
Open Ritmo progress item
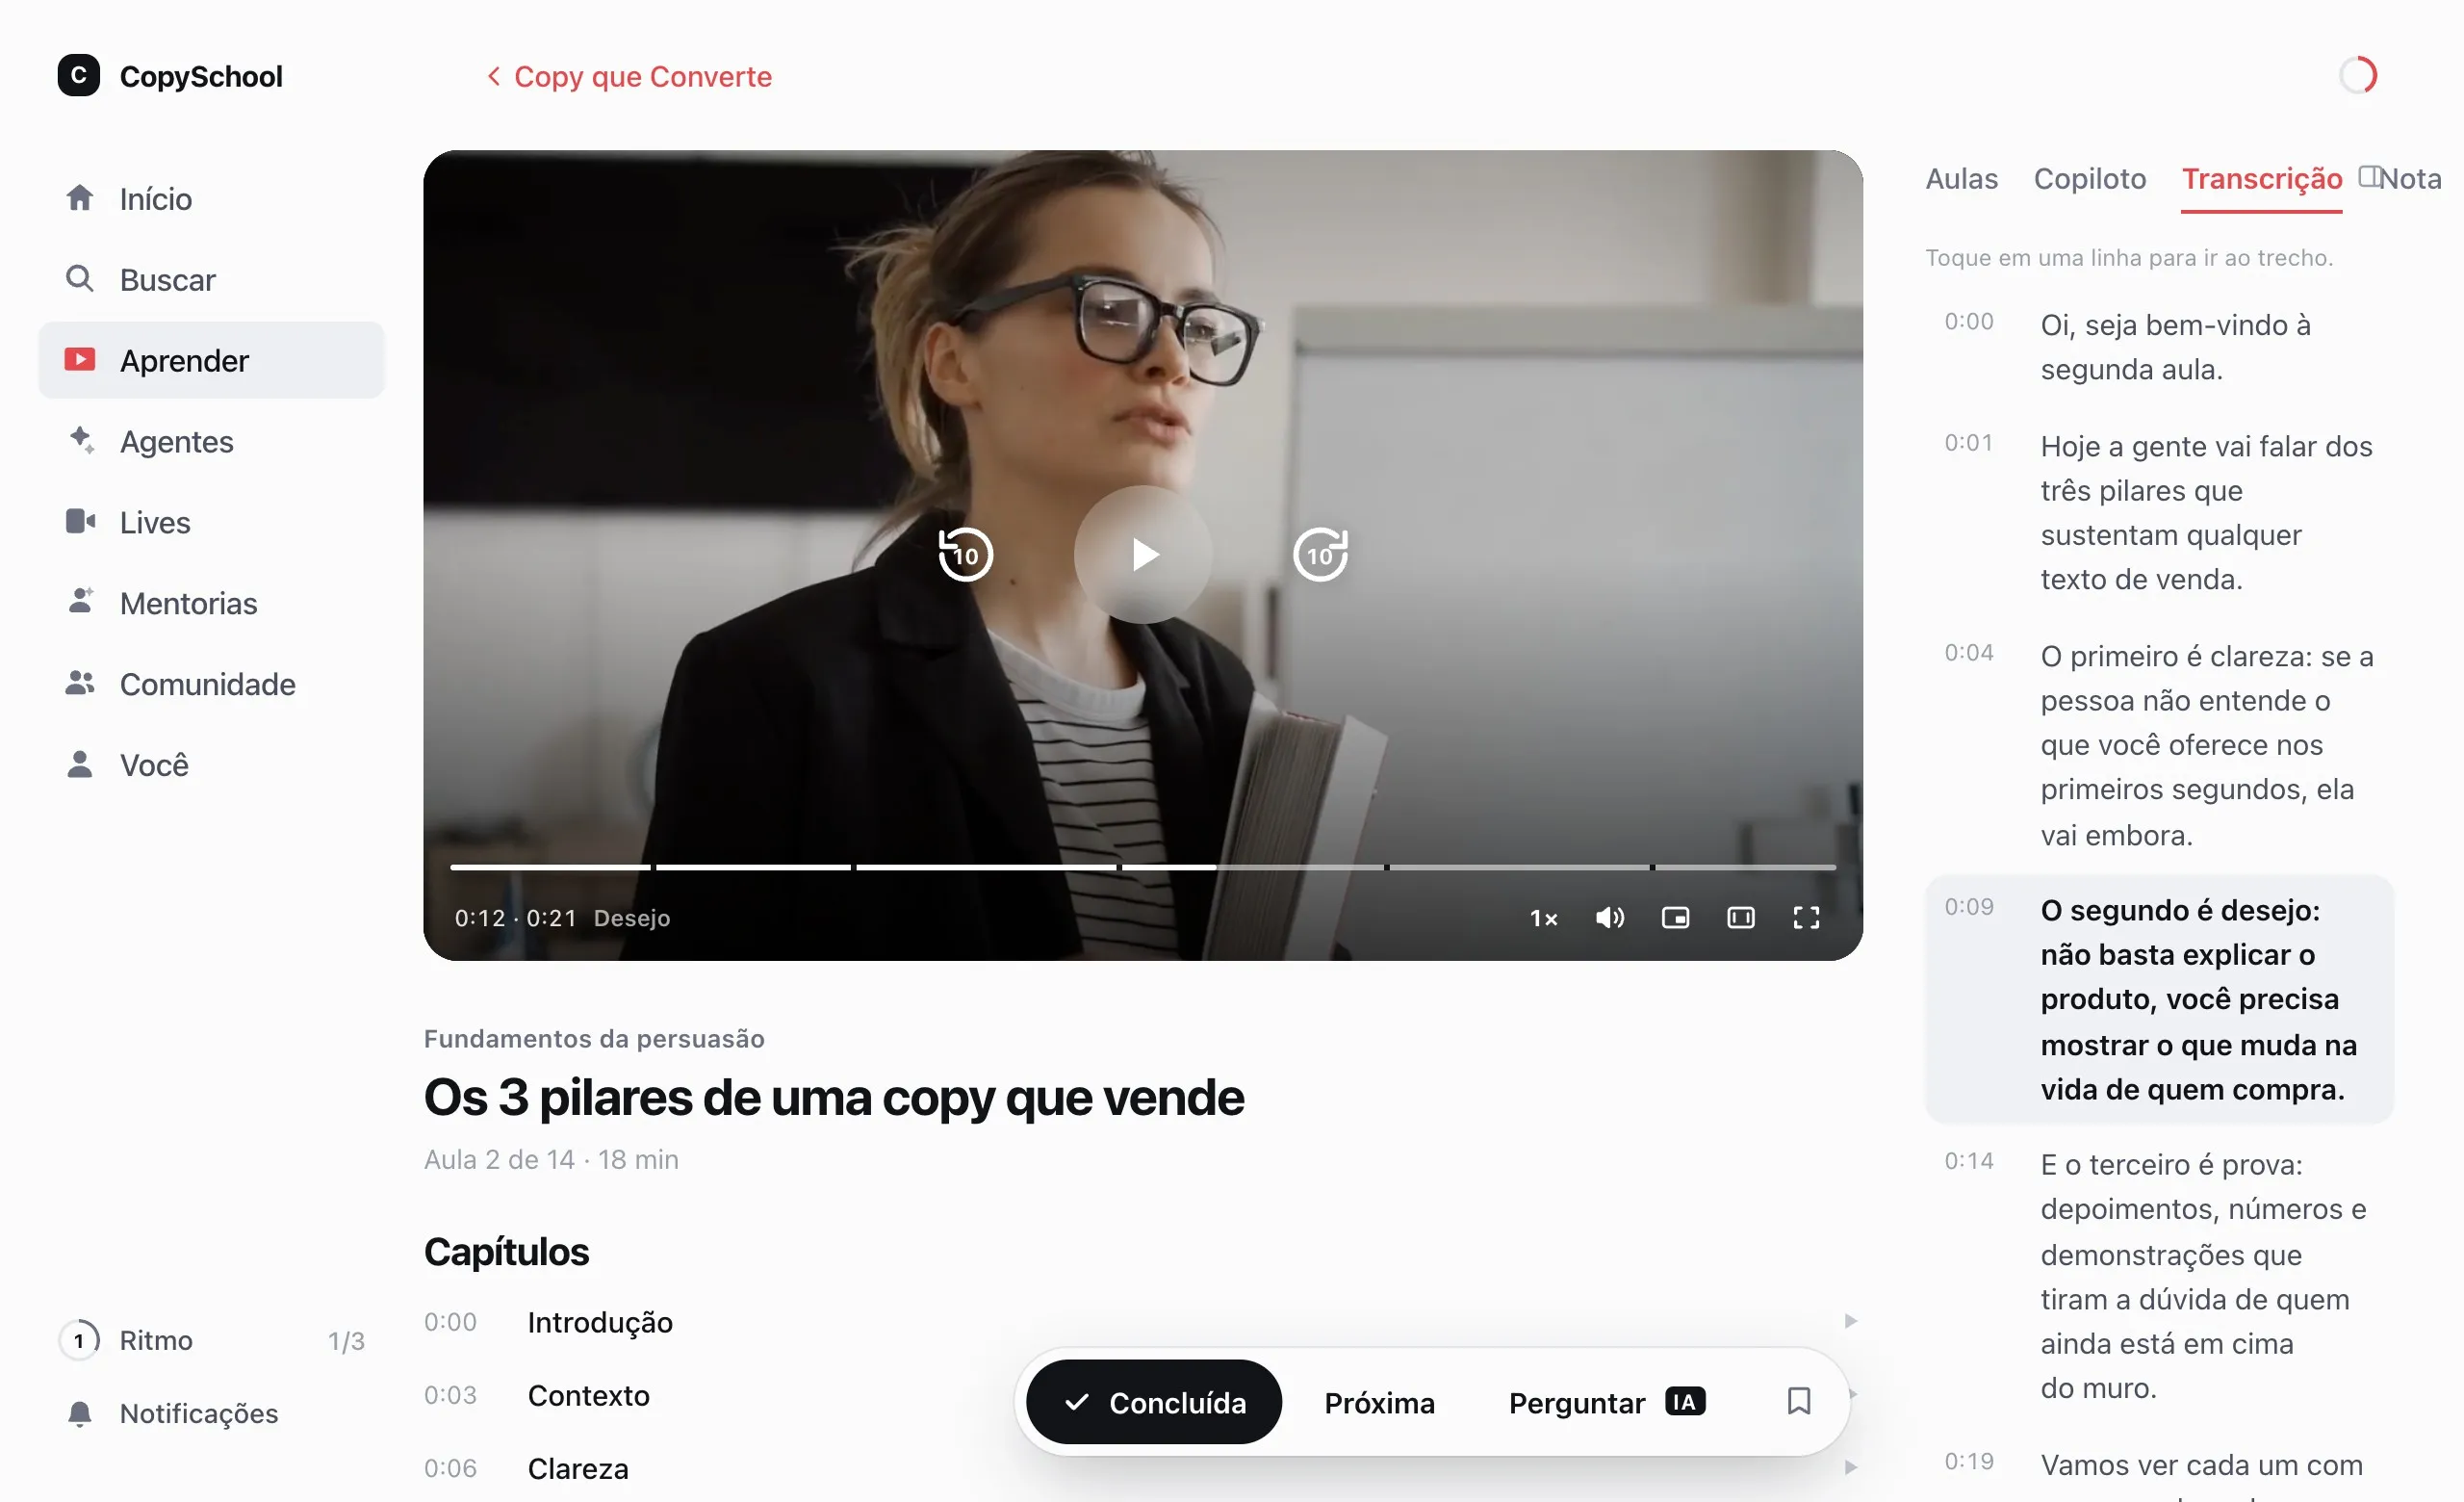pos(211,1340)
